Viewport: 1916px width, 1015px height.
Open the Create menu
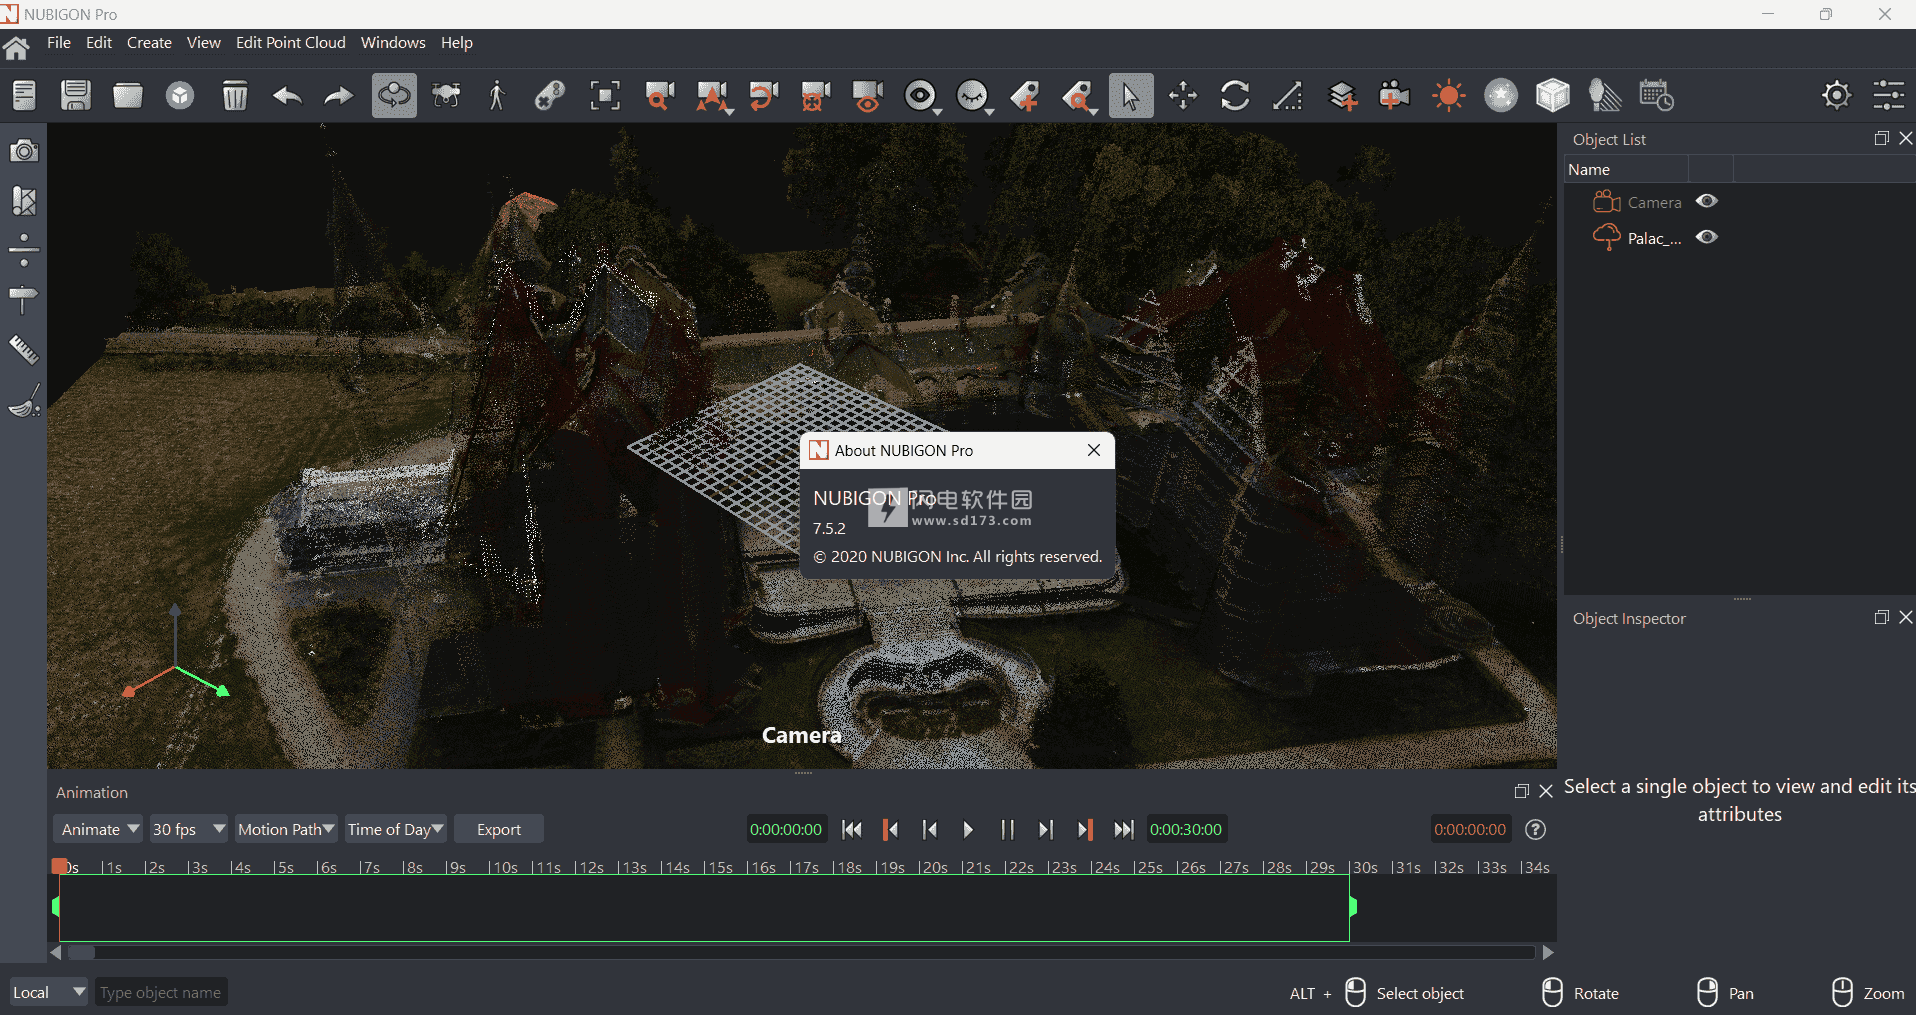(149, 43)
